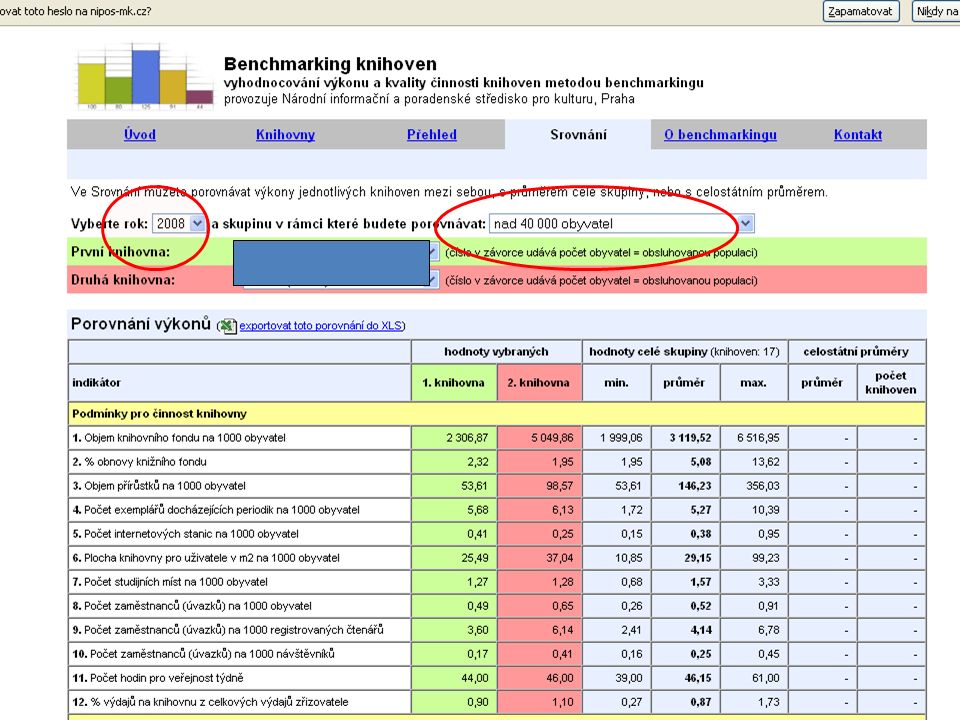The image size is (960, 720).
Task: Click the value 46,15 average weekly hours
Action: point(697,678)
